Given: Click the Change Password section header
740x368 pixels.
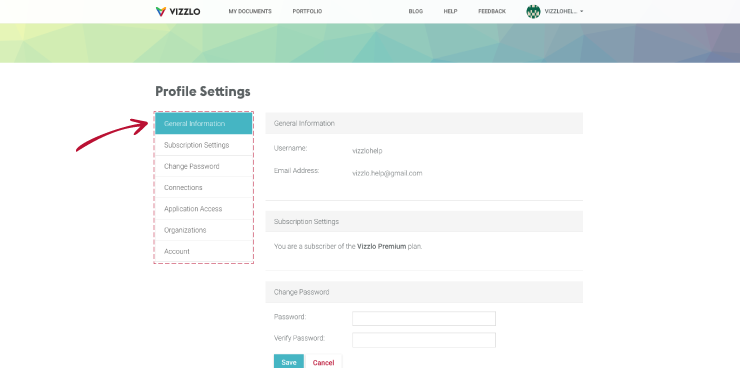Looking at the screenshot, I should 424,292.
